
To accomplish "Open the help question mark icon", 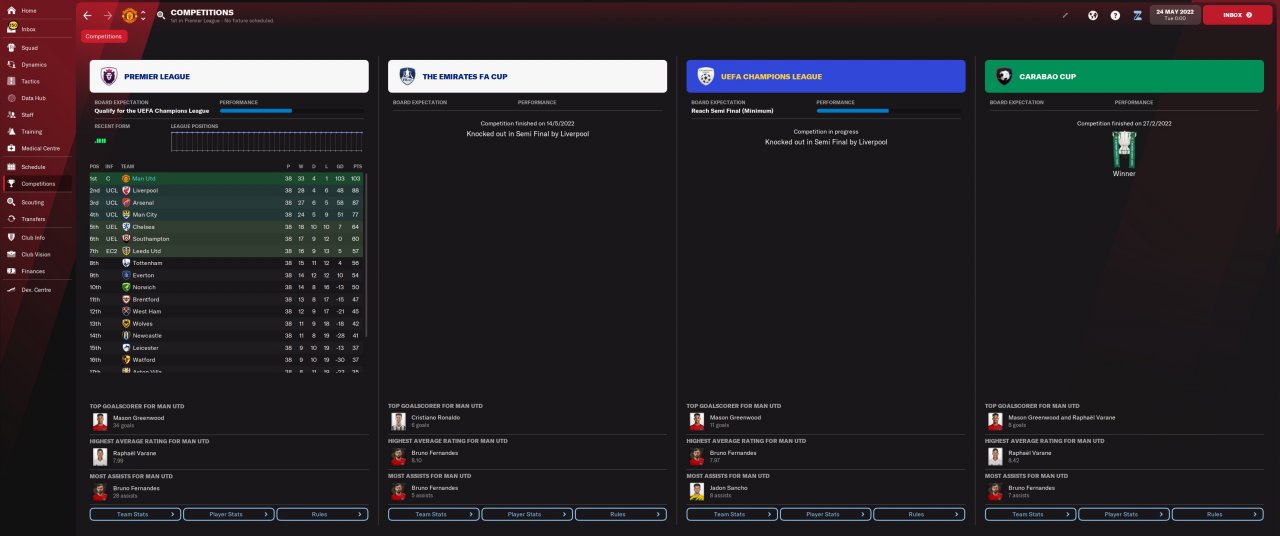I will tap(1115, 15).
